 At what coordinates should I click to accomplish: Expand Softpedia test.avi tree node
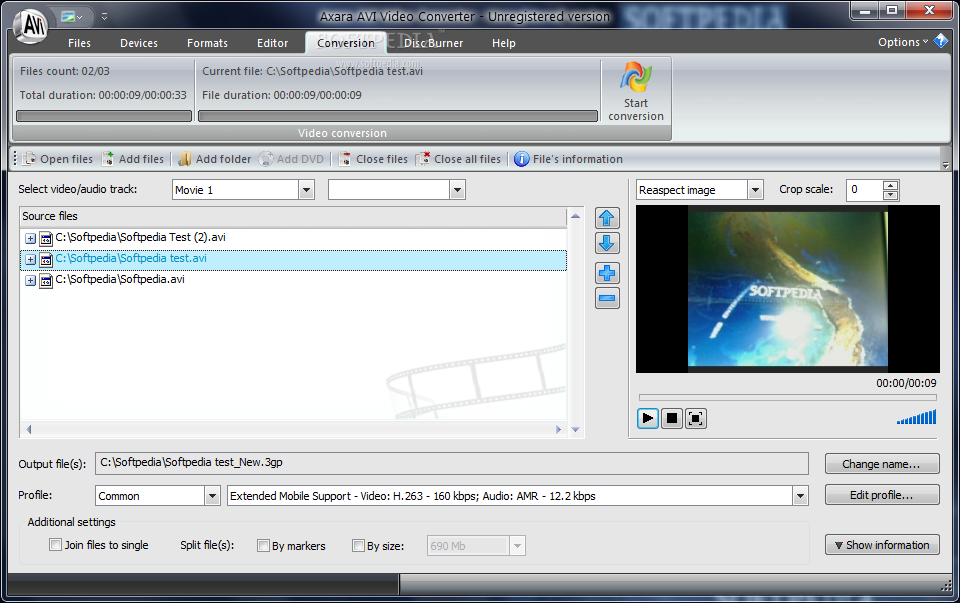point(30,260)
